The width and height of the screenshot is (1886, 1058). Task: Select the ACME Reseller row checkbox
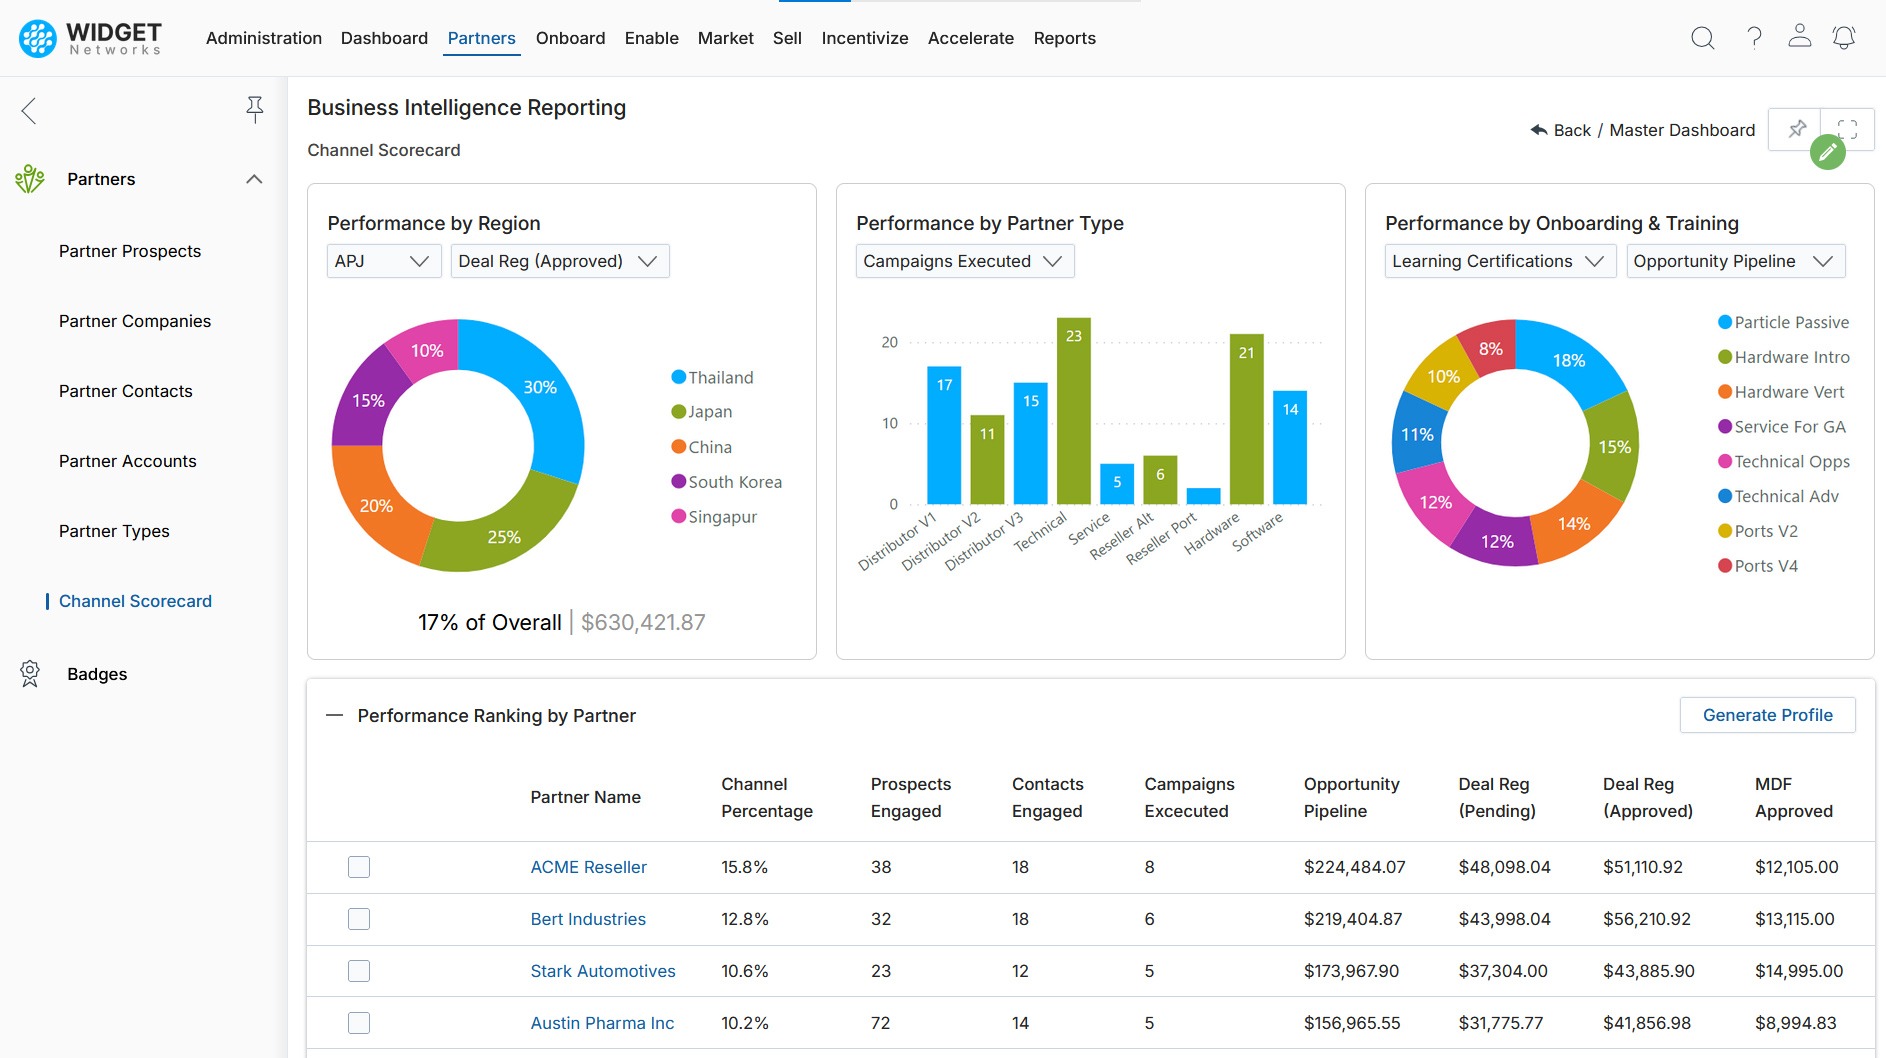(x=359, y=867)
